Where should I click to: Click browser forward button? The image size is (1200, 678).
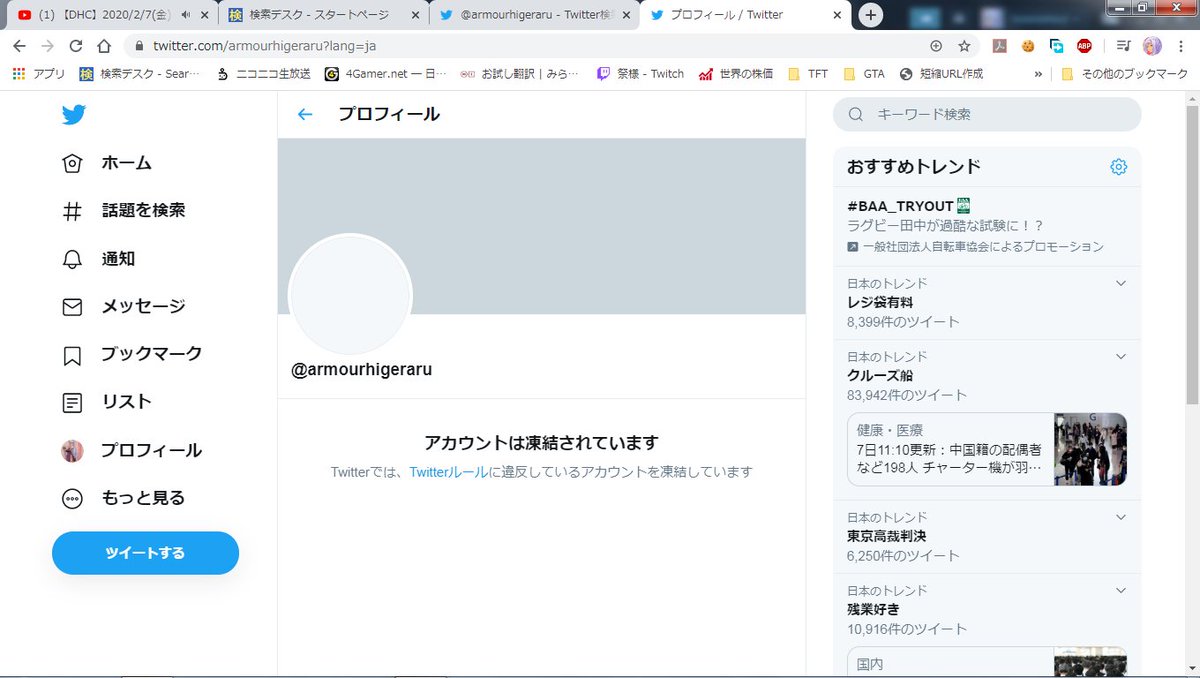tap(47, 46)
